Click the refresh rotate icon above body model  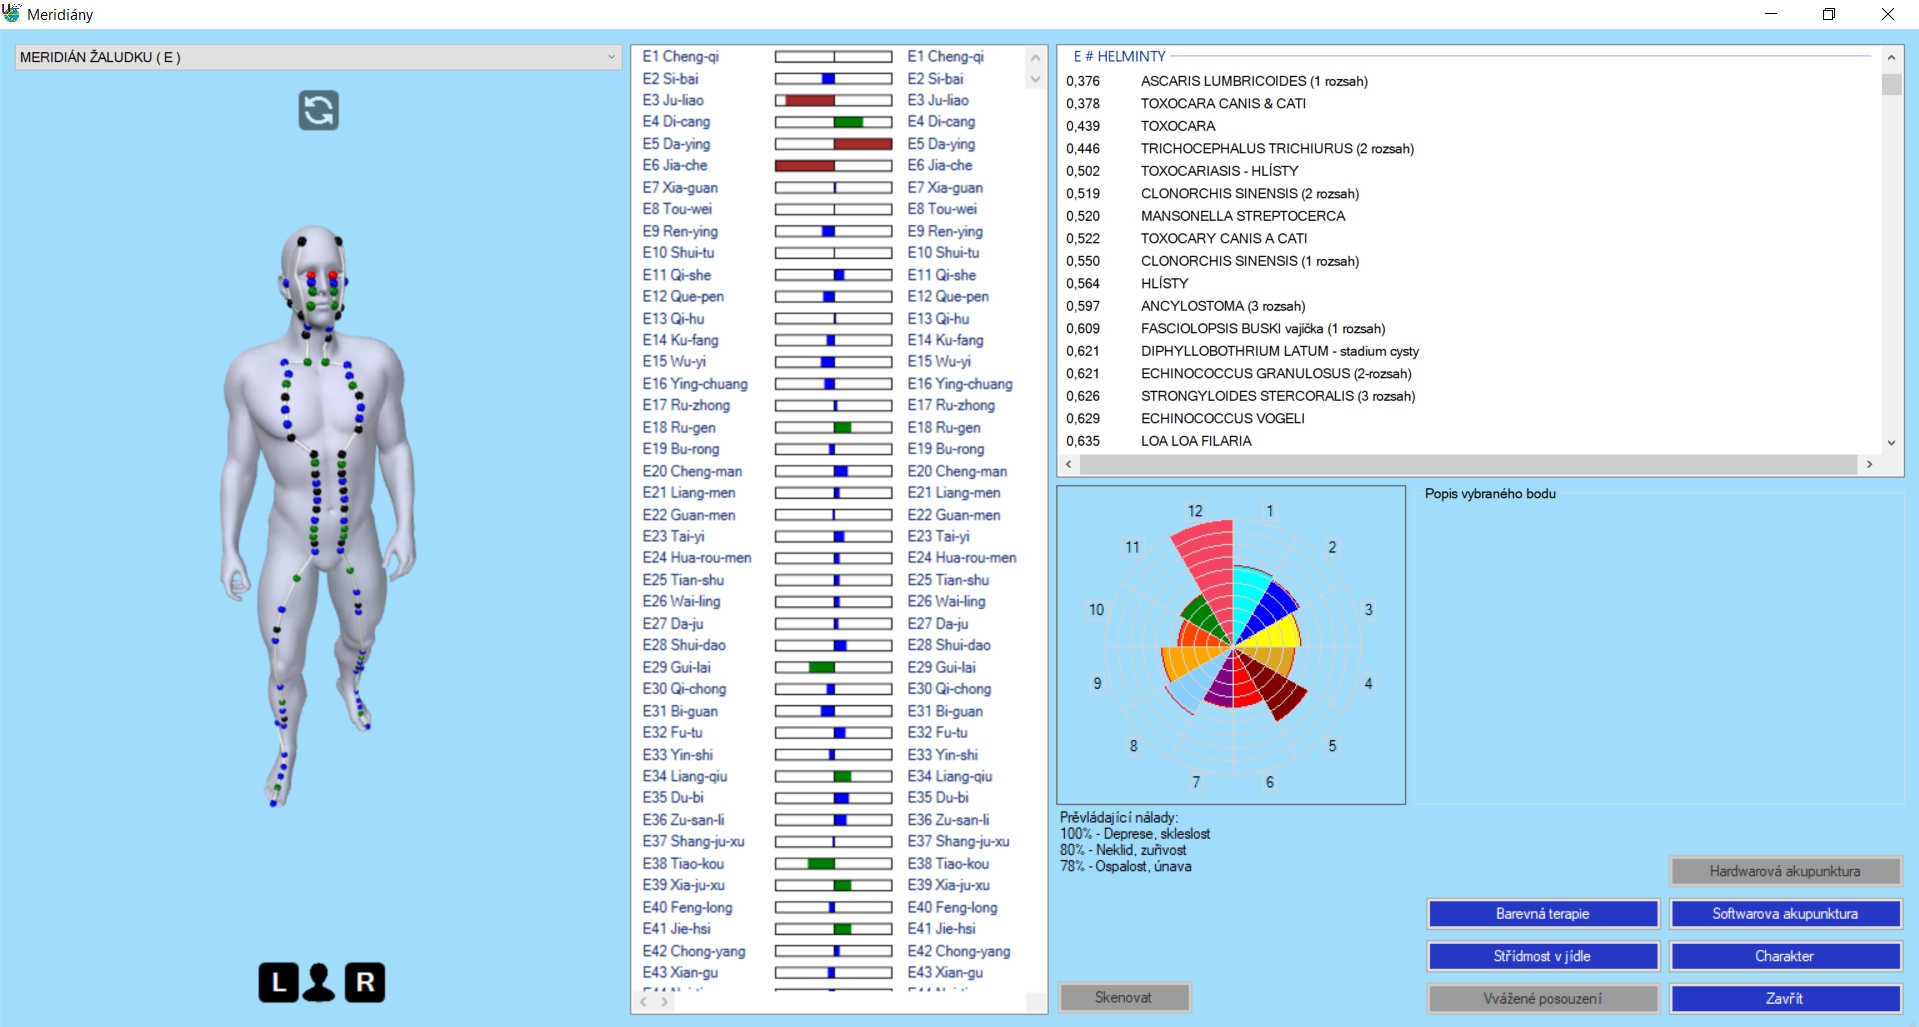(x=318, y=110)
